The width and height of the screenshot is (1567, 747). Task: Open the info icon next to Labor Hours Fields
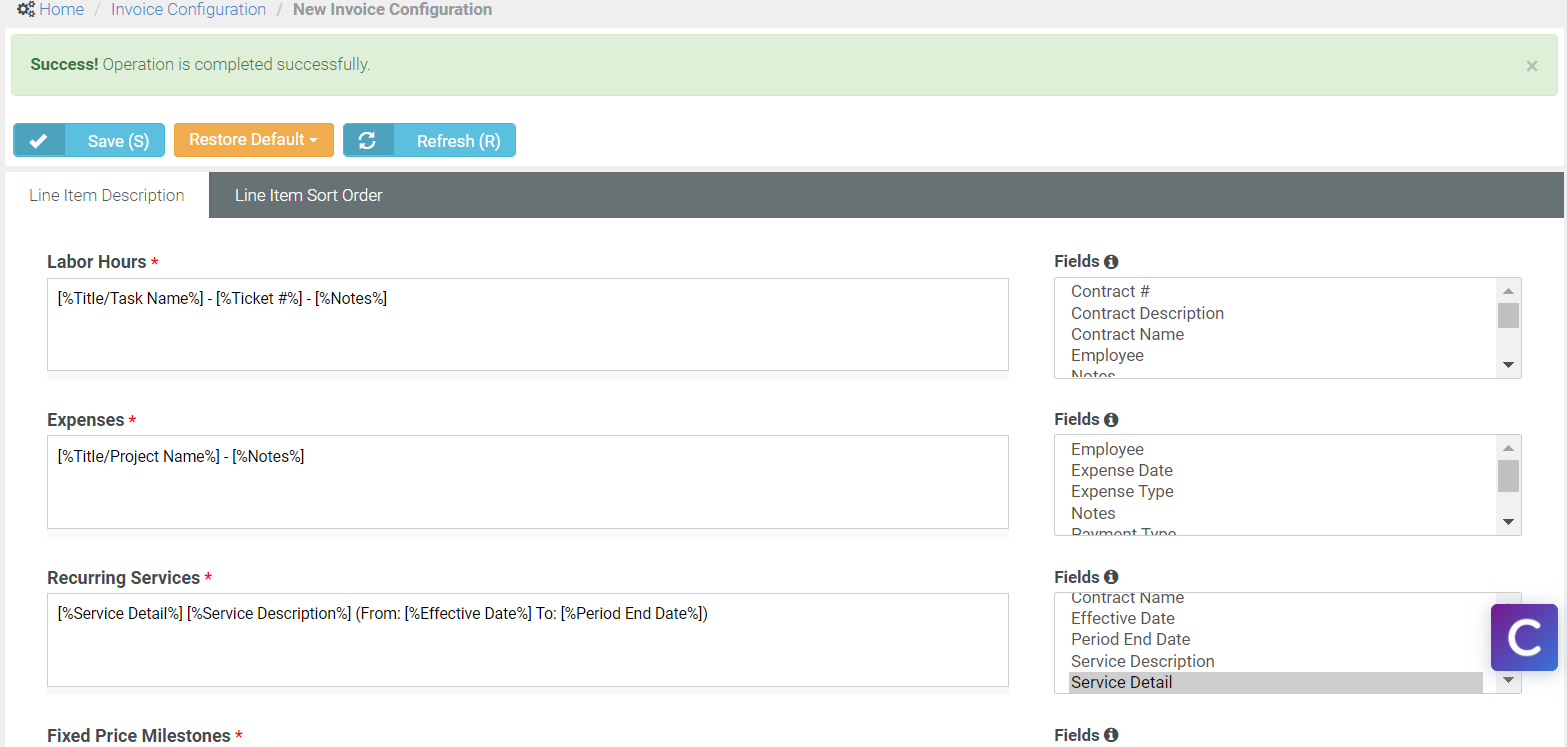click(1112, 261)
